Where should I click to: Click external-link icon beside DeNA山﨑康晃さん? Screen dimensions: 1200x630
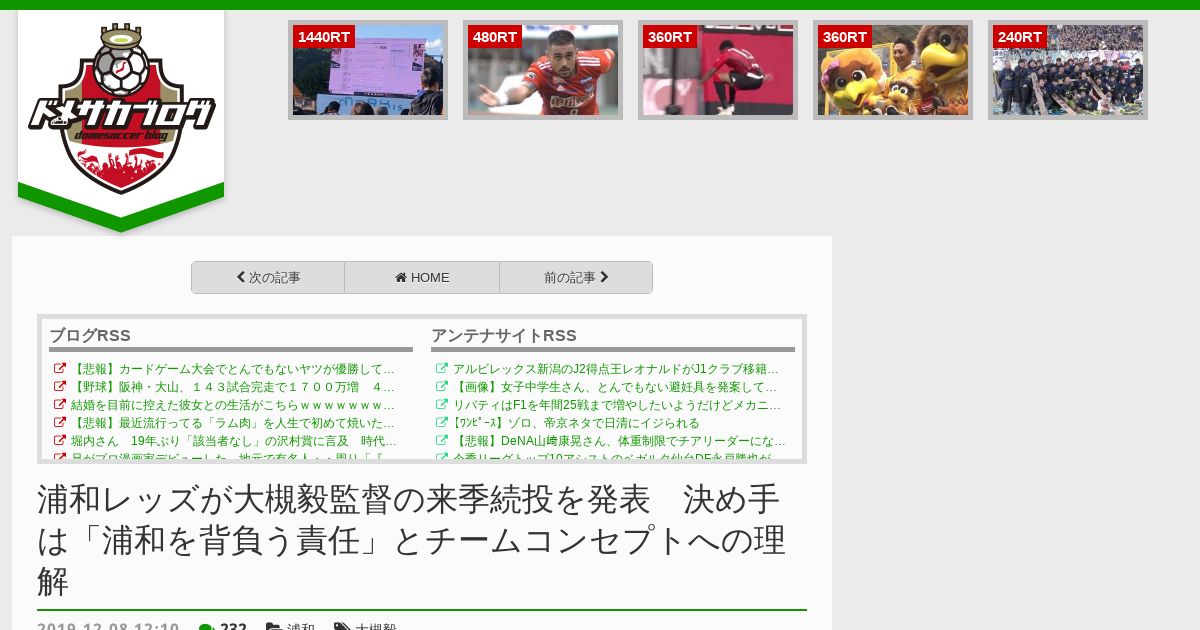442,441
